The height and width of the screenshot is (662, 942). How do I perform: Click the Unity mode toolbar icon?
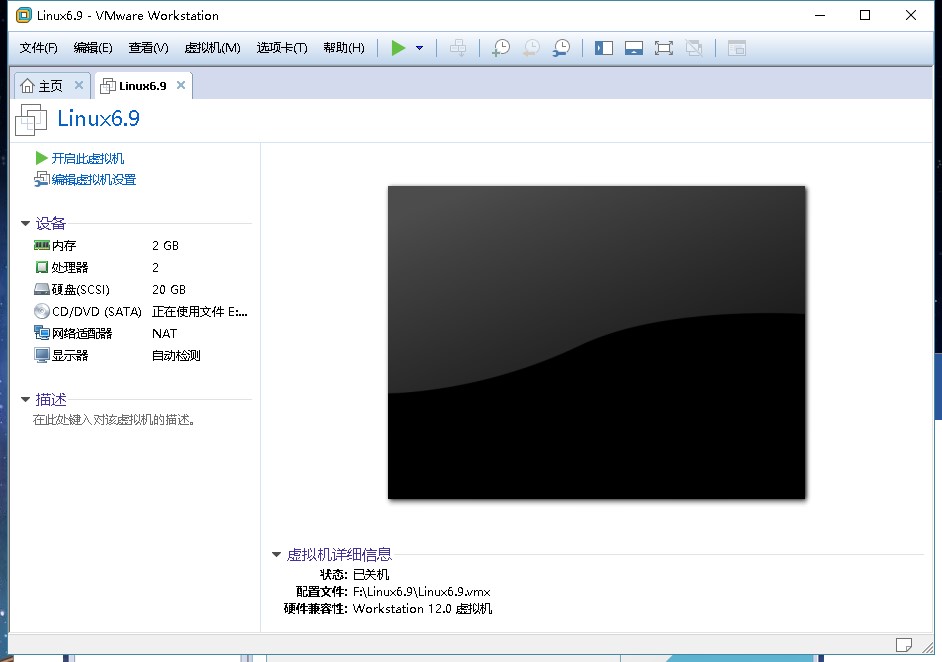[x=694, y=48]
